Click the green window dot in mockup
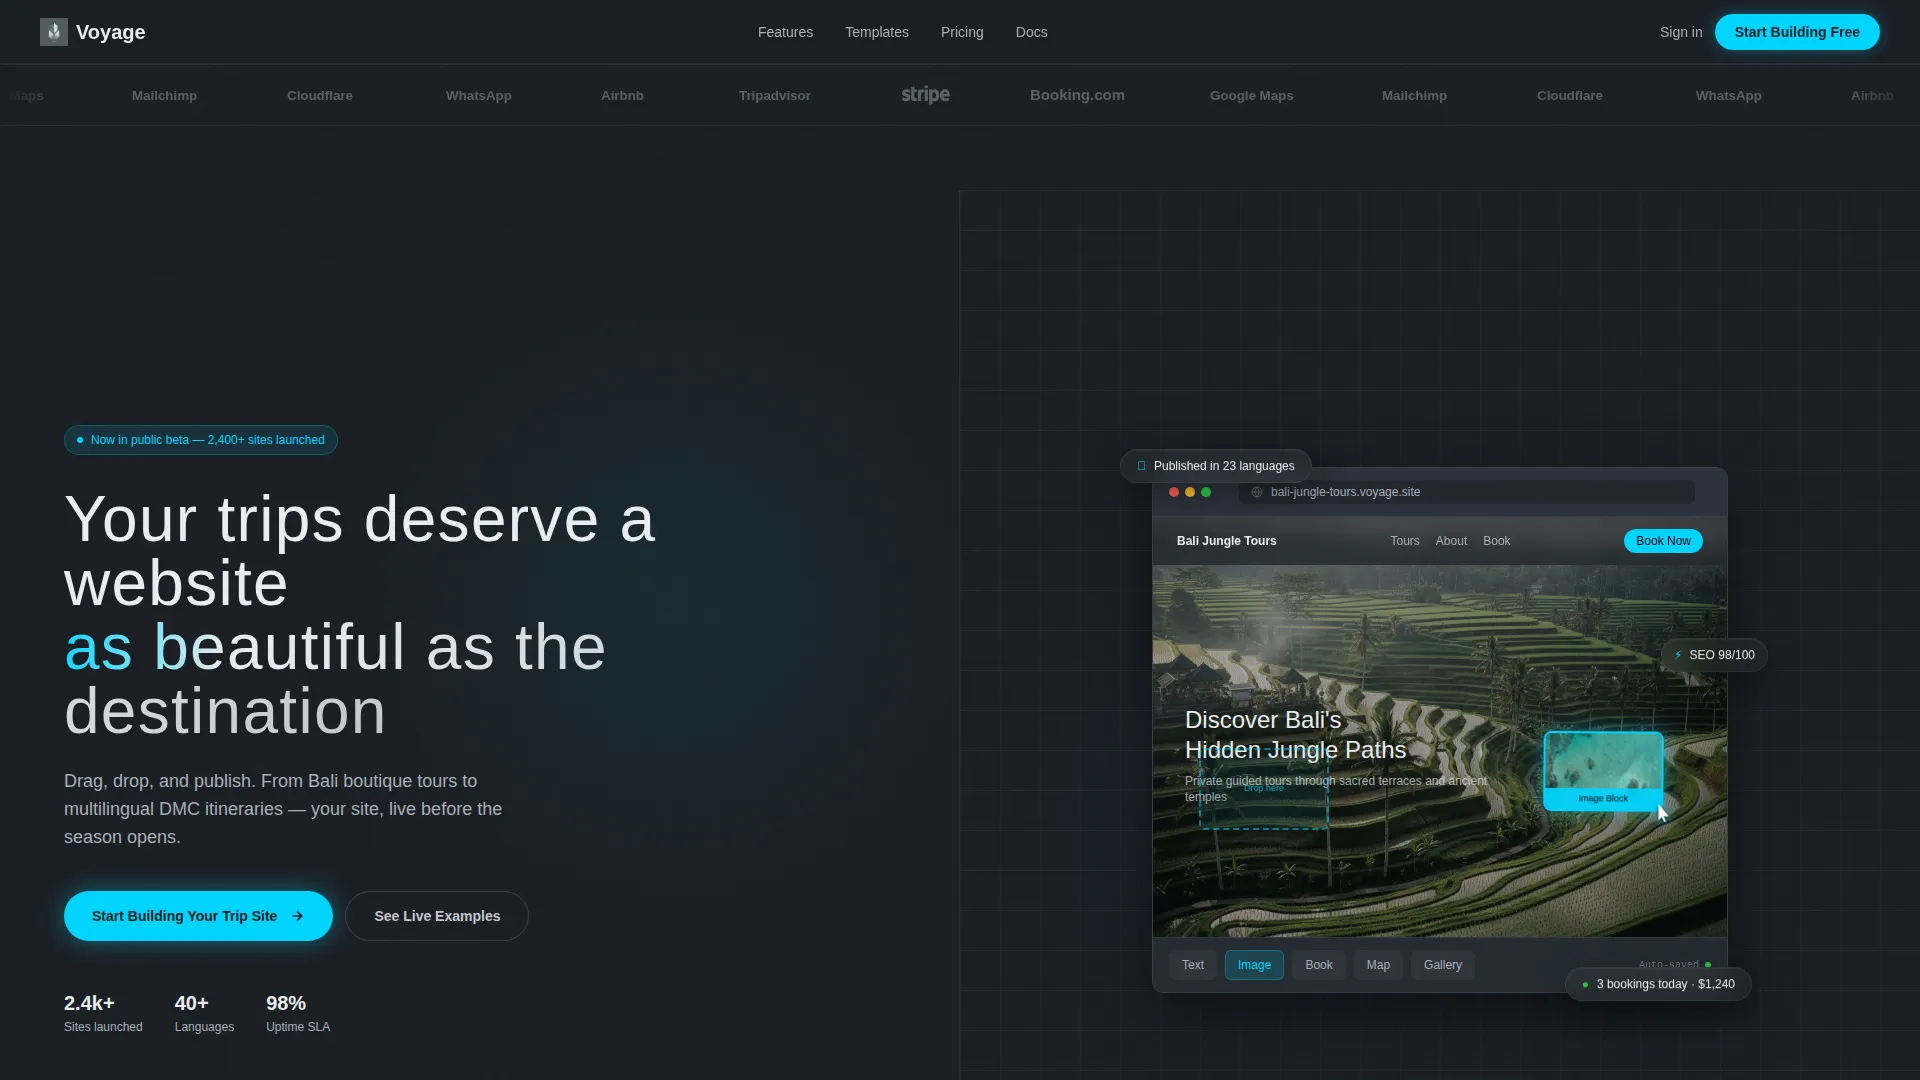The image size is (1920, 1080). point(1206,492)
